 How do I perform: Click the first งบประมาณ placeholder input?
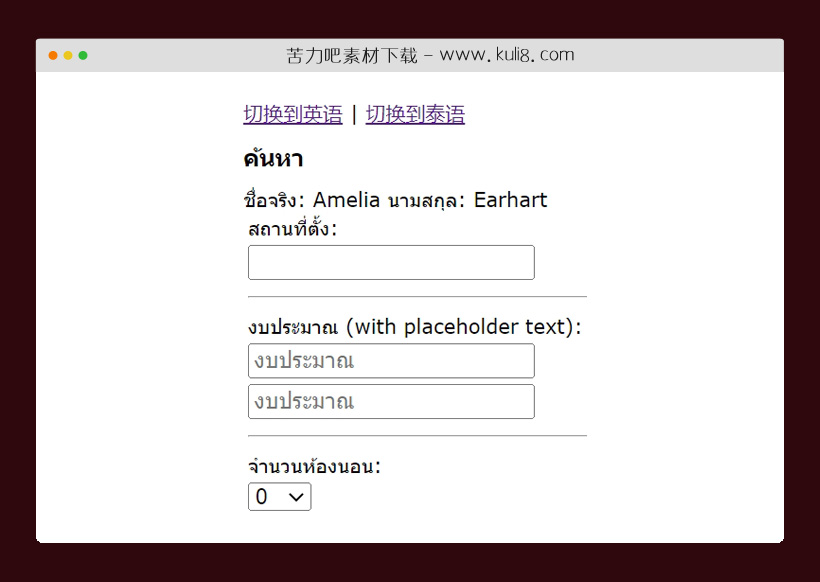[x=391, y=361]
